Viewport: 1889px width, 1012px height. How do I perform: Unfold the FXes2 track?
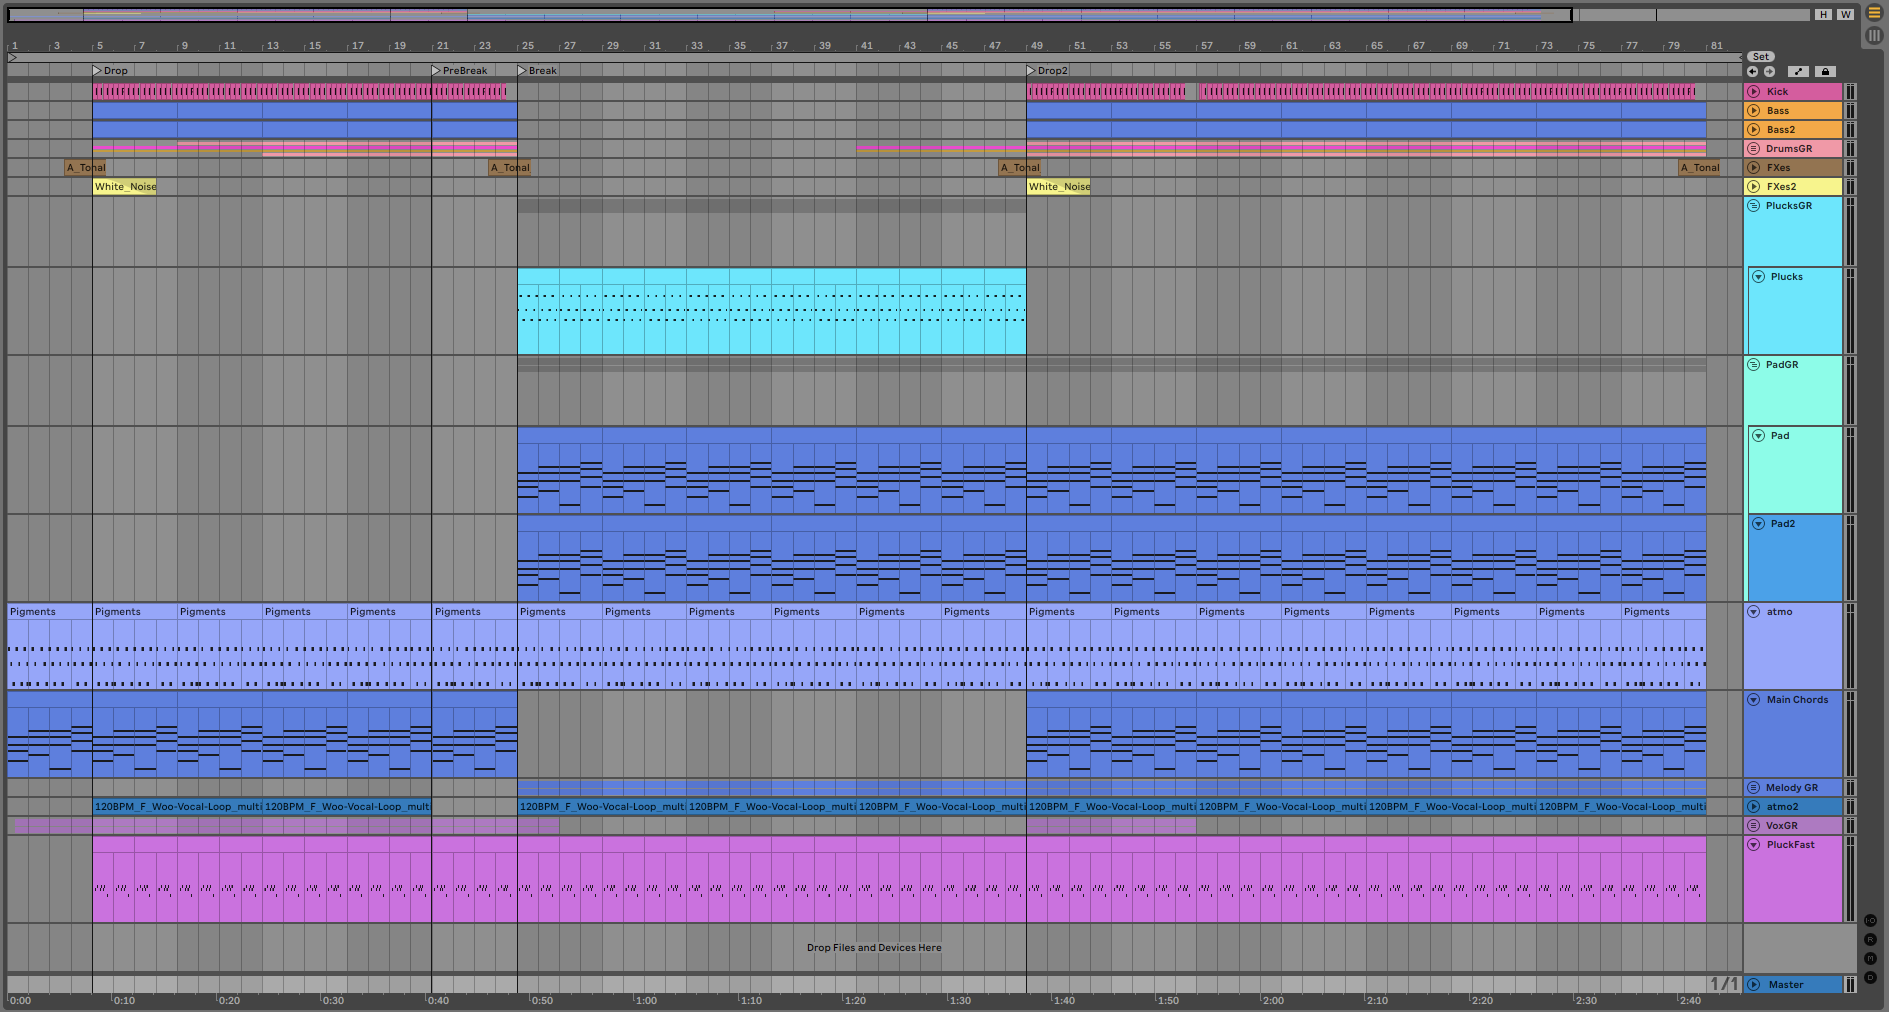pos(1754,187)
